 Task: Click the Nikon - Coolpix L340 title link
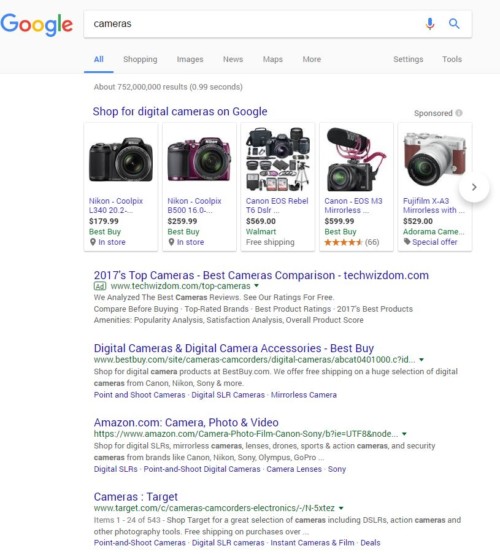(116, 206)
